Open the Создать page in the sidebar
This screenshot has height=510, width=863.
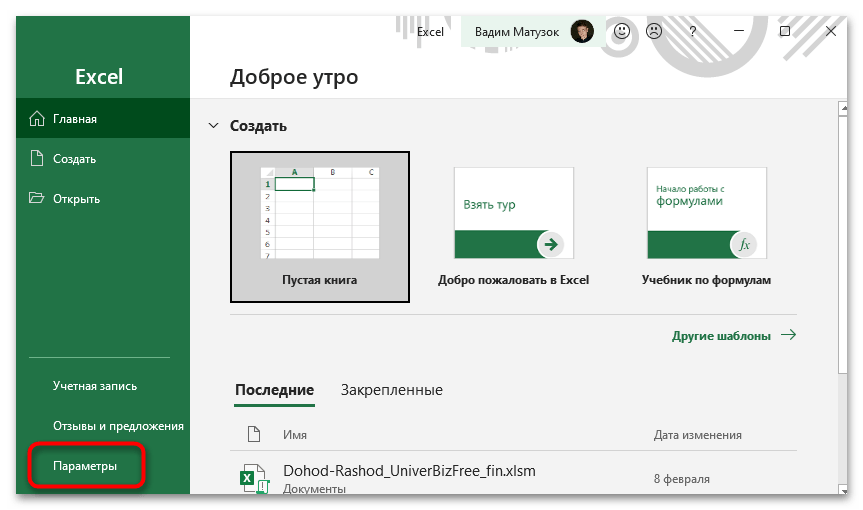tap(75, 159)
